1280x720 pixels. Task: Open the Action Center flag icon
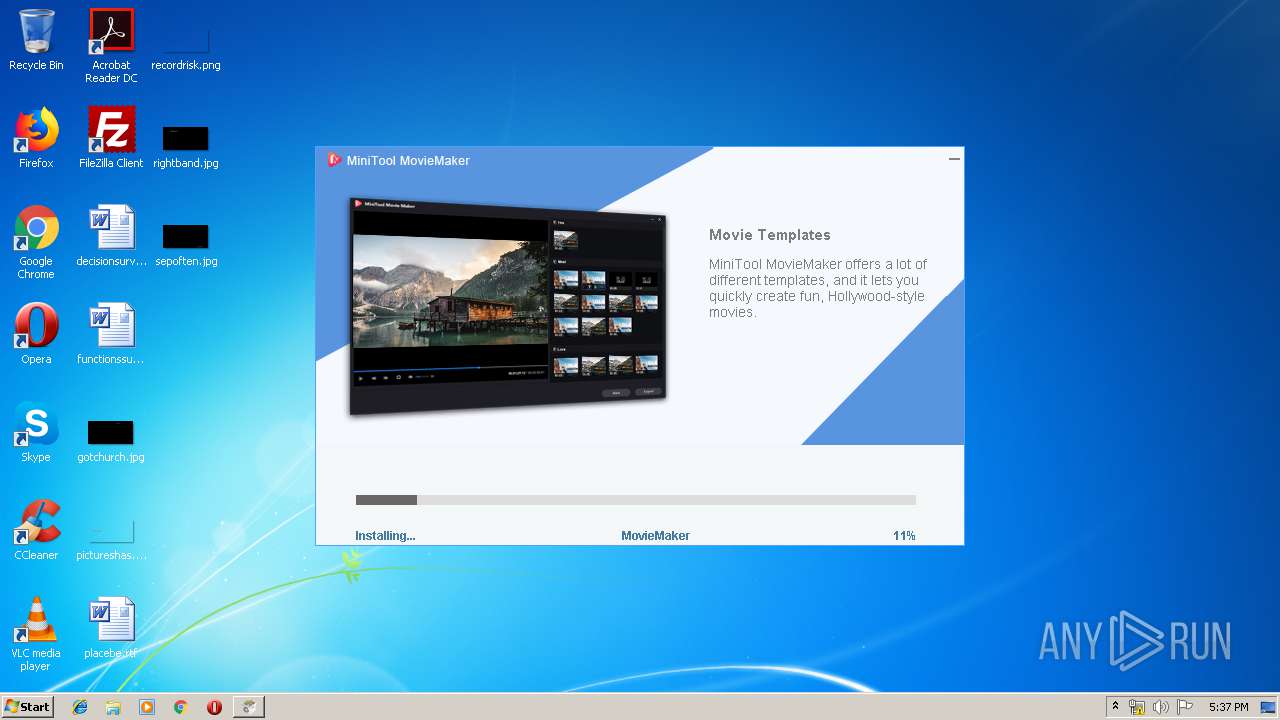[1185, 707]
